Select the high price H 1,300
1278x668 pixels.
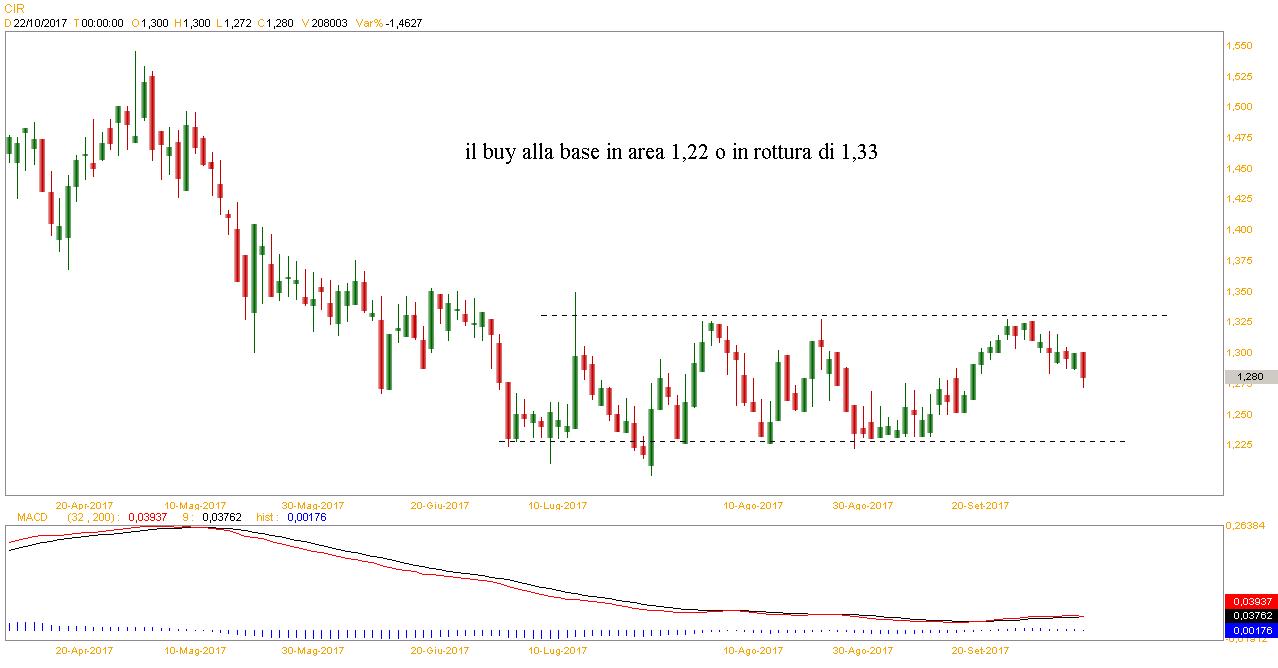click(x=190, y=22)
